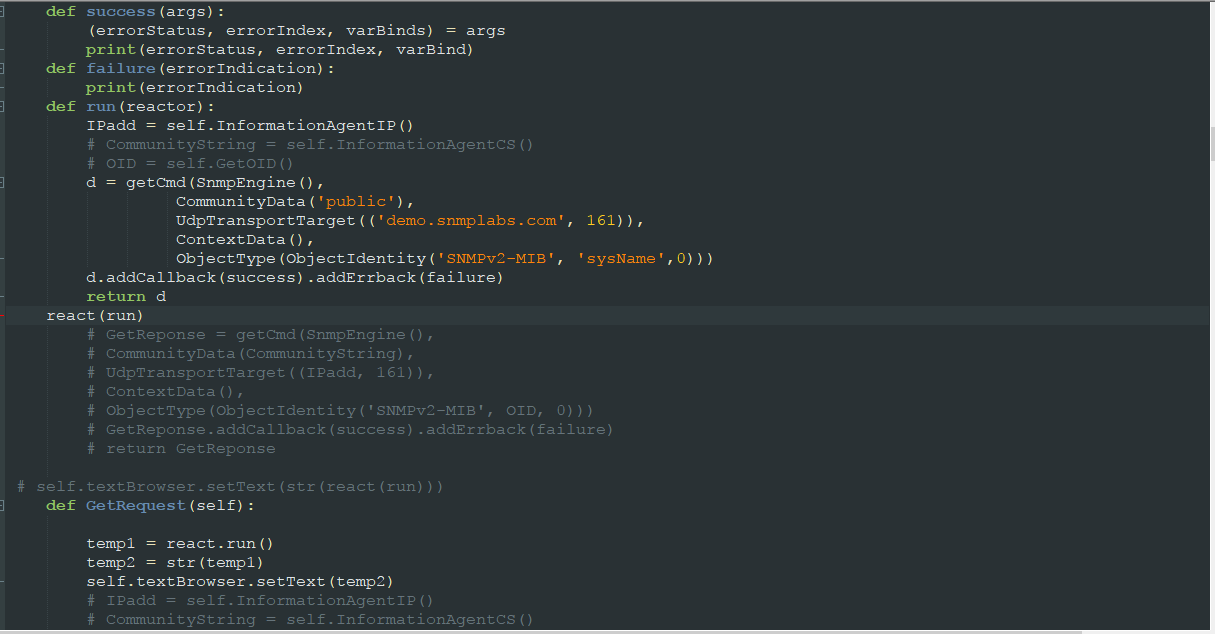Click 'temp1 = react.run()' line

tap(180, 544)
